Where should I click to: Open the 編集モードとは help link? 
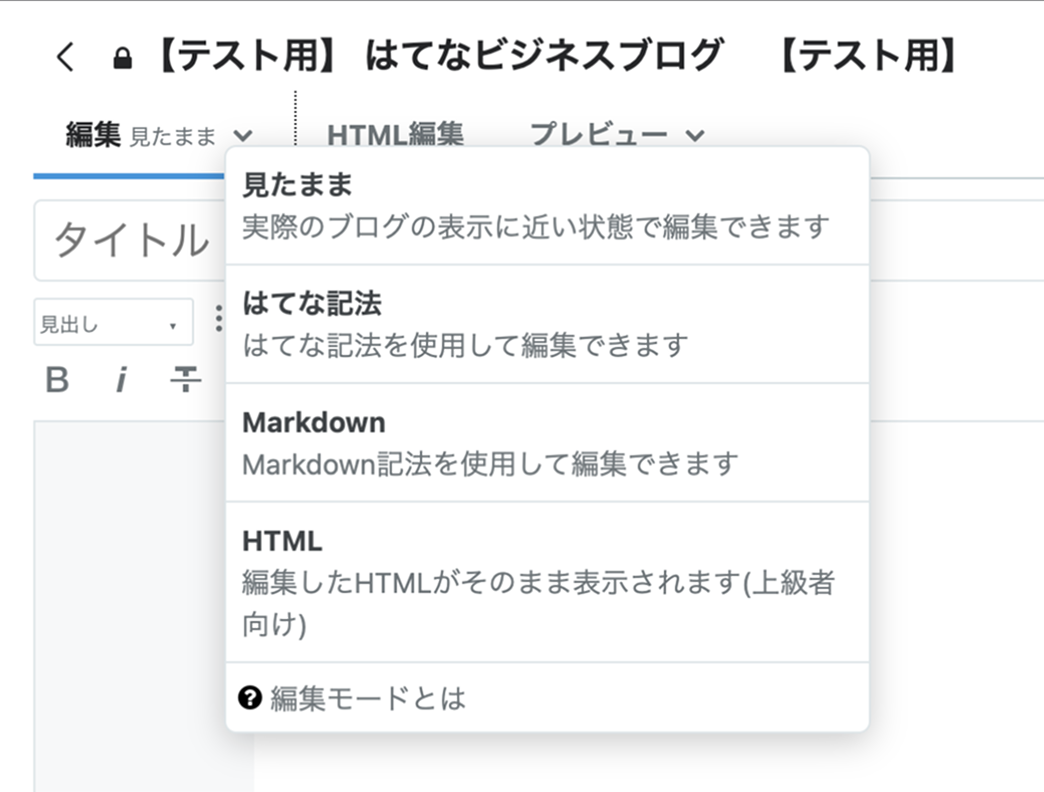coord(367,698)
